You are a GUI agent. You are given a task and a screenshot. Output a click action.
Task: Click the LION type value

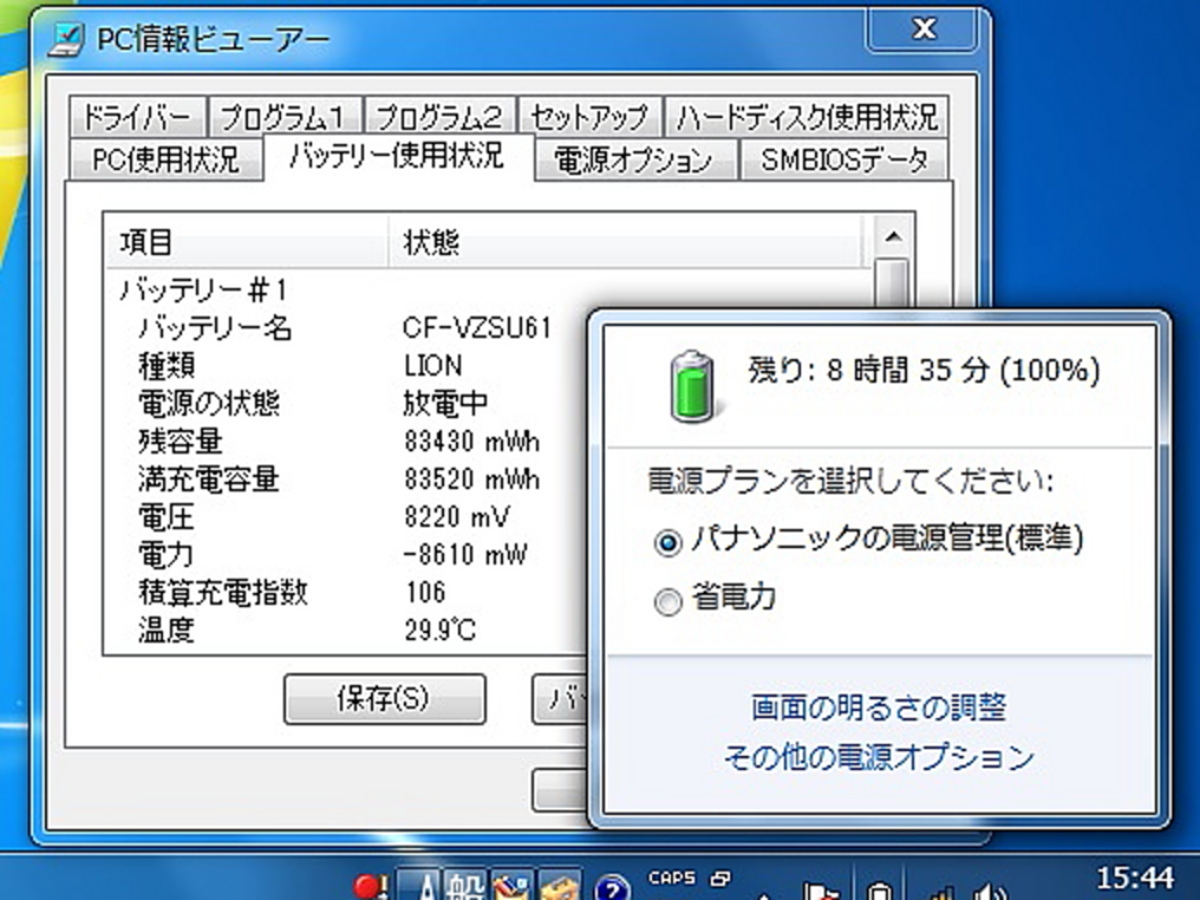point(433,366)
